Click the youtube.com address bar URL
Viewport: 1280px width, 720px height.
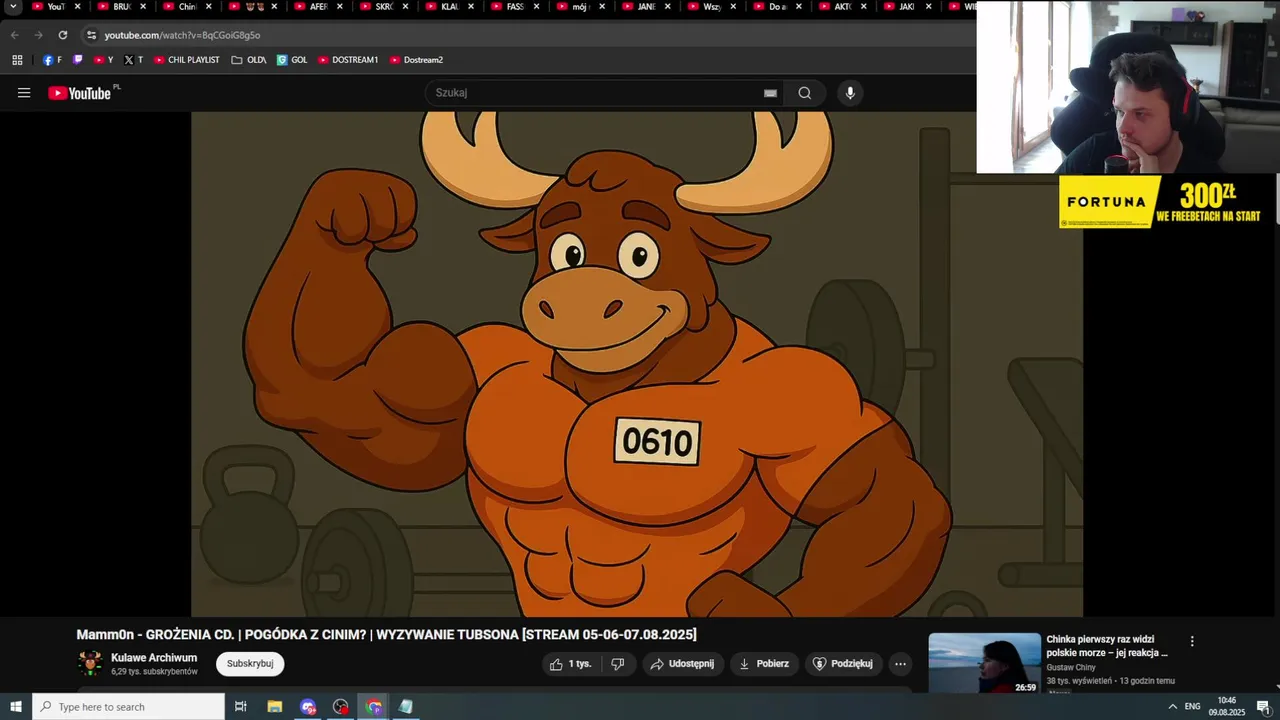(x=182, y=35)
